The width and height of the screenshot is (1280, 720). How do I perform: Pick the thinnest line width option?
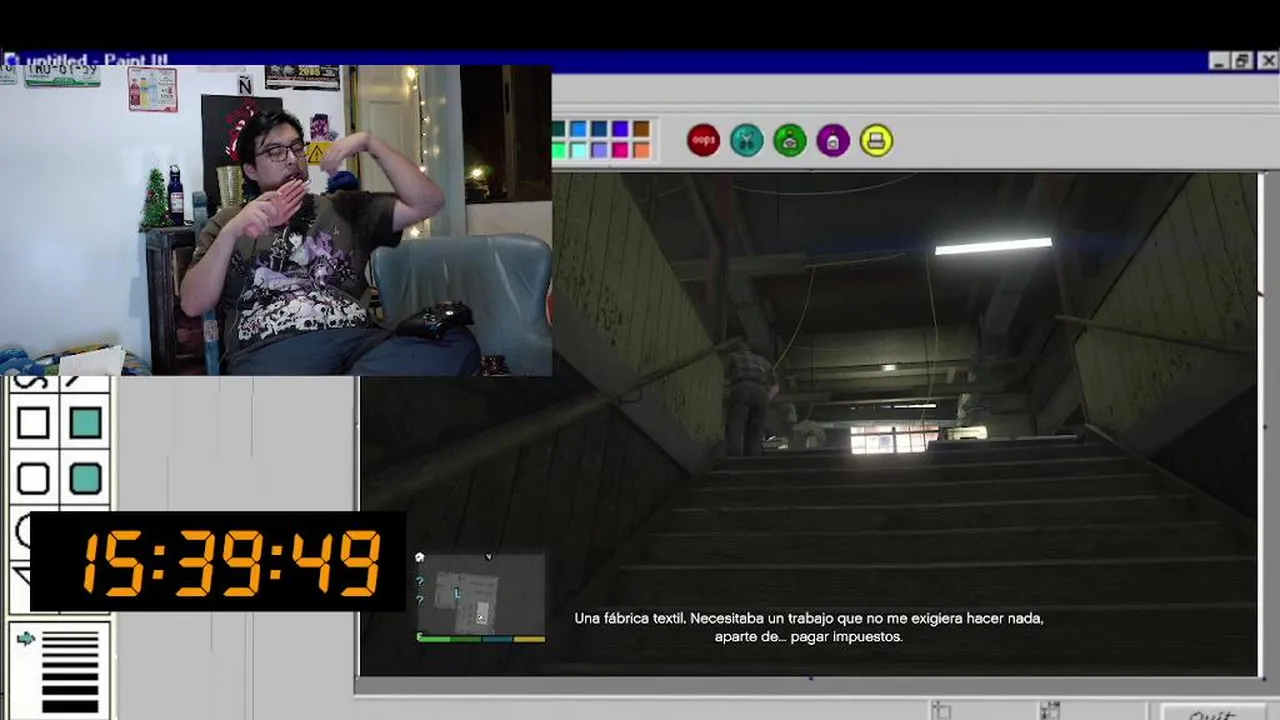70,633
